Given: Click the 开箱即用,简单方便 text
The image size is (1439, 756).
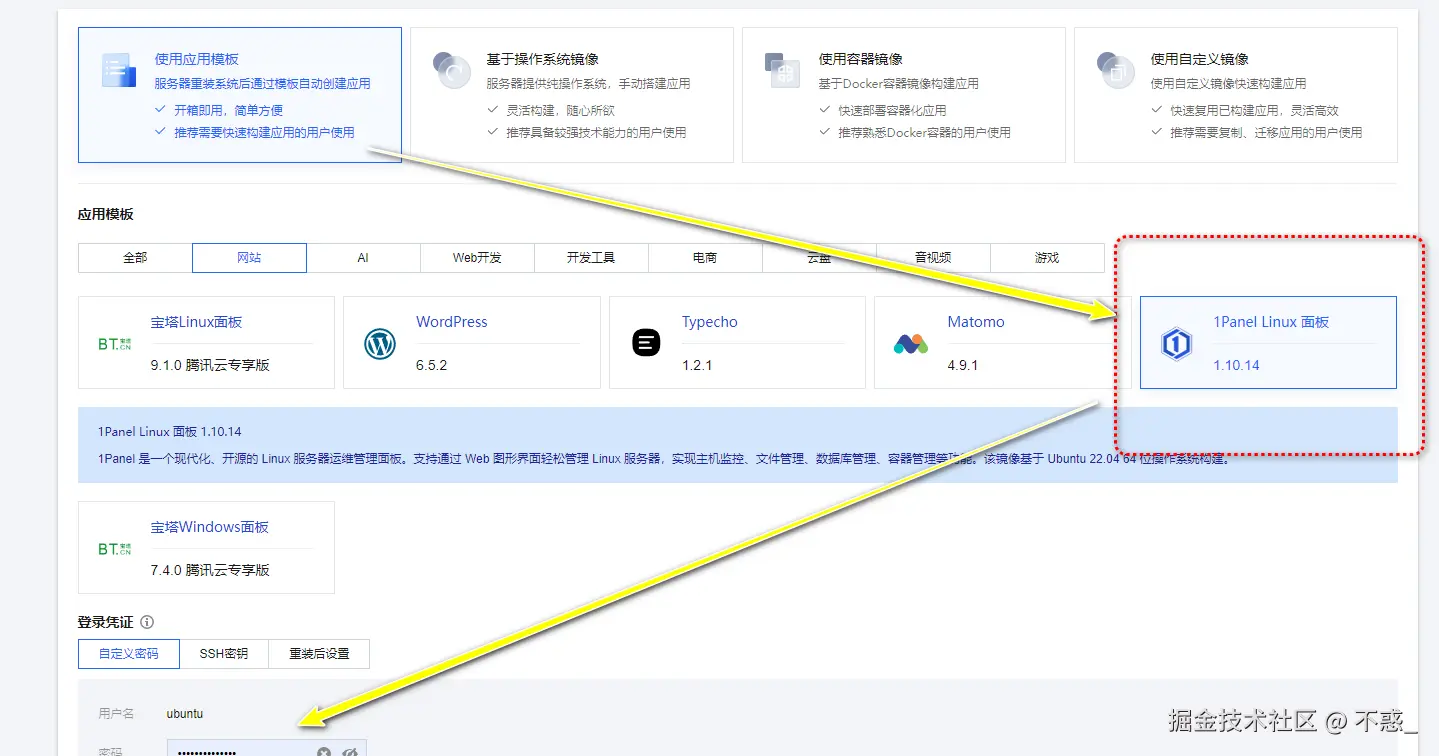Looking at the screenshot, I should (x=229, y=110).
